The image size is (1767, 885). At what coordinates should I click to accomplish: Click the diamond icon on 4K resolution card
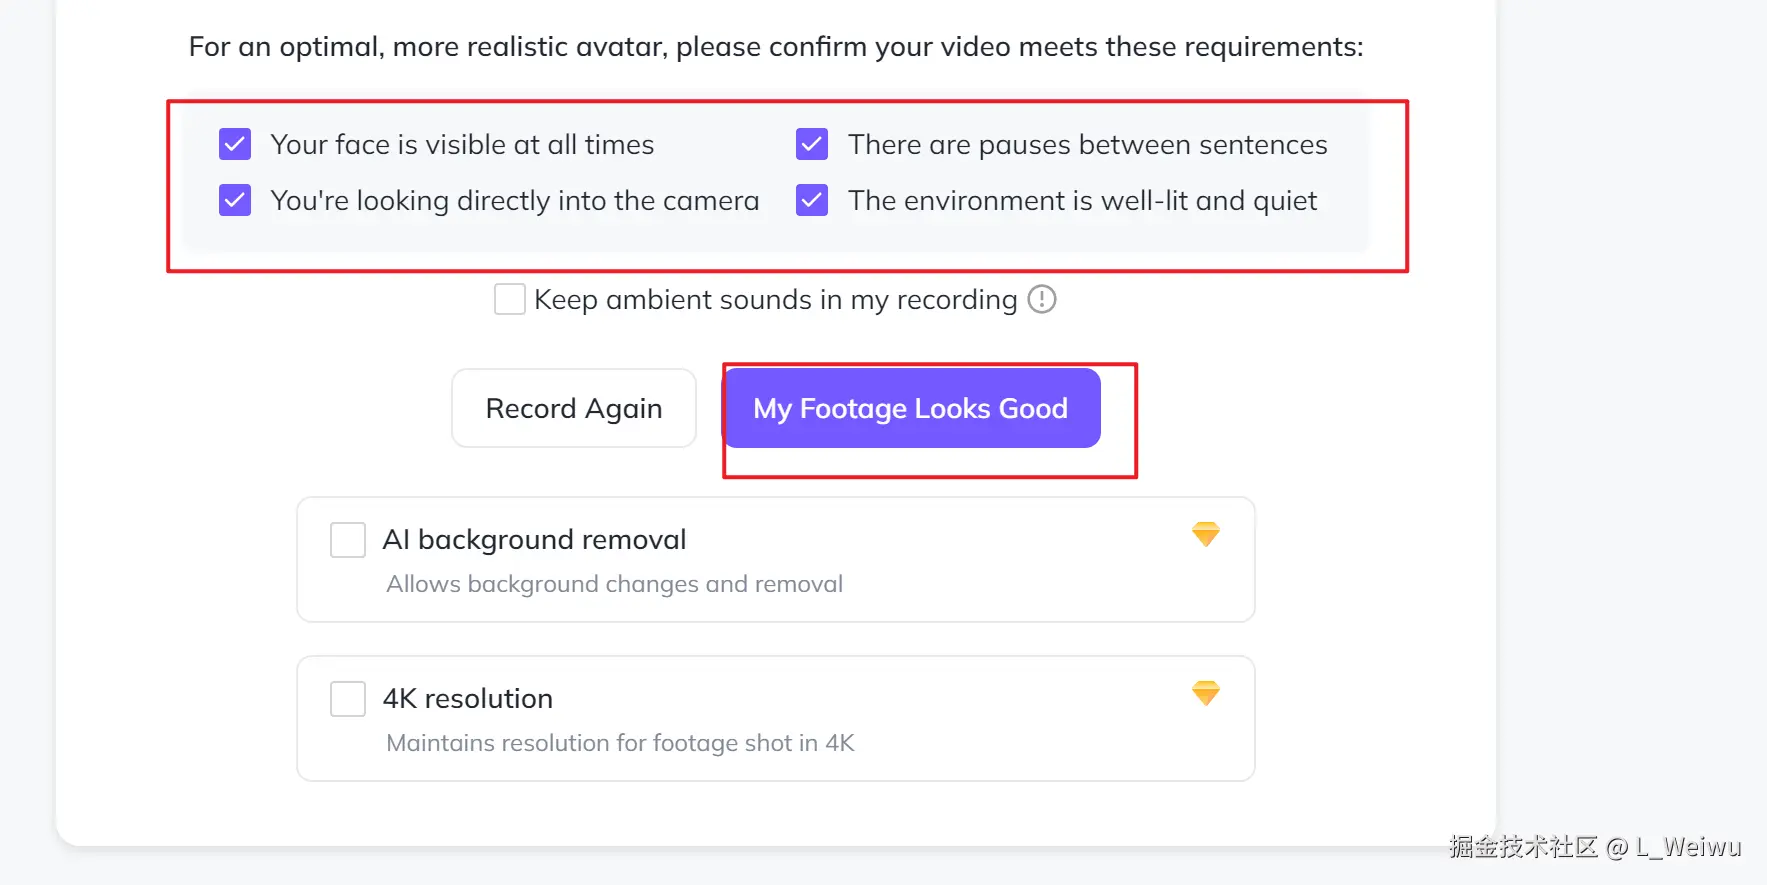coord(1206,693)
